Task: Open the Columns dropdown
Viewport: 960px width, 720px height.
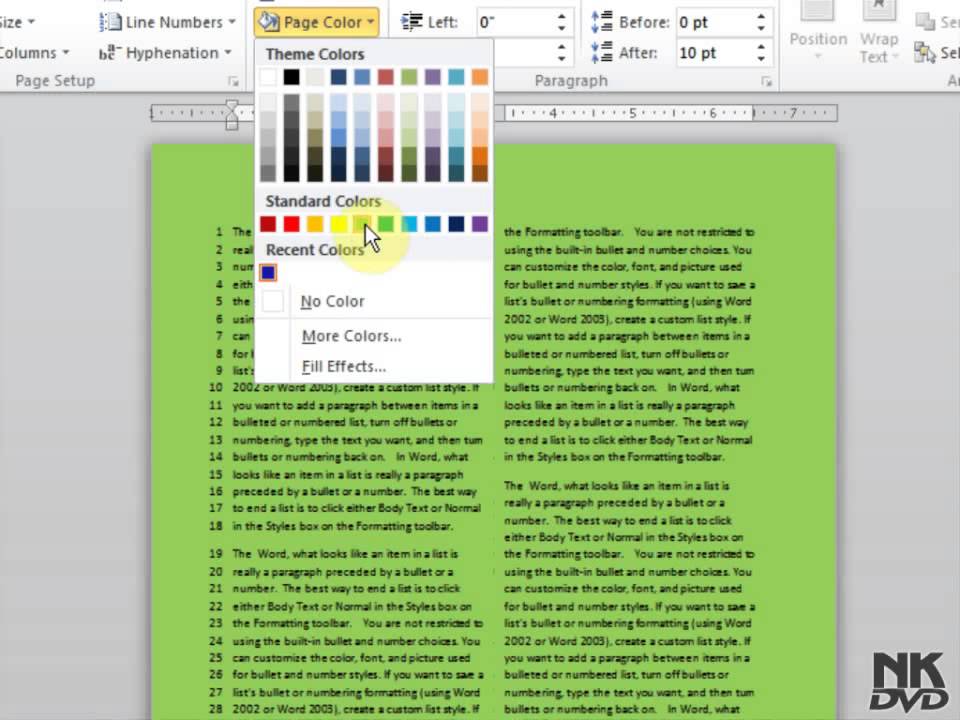Action: point(34,53)
